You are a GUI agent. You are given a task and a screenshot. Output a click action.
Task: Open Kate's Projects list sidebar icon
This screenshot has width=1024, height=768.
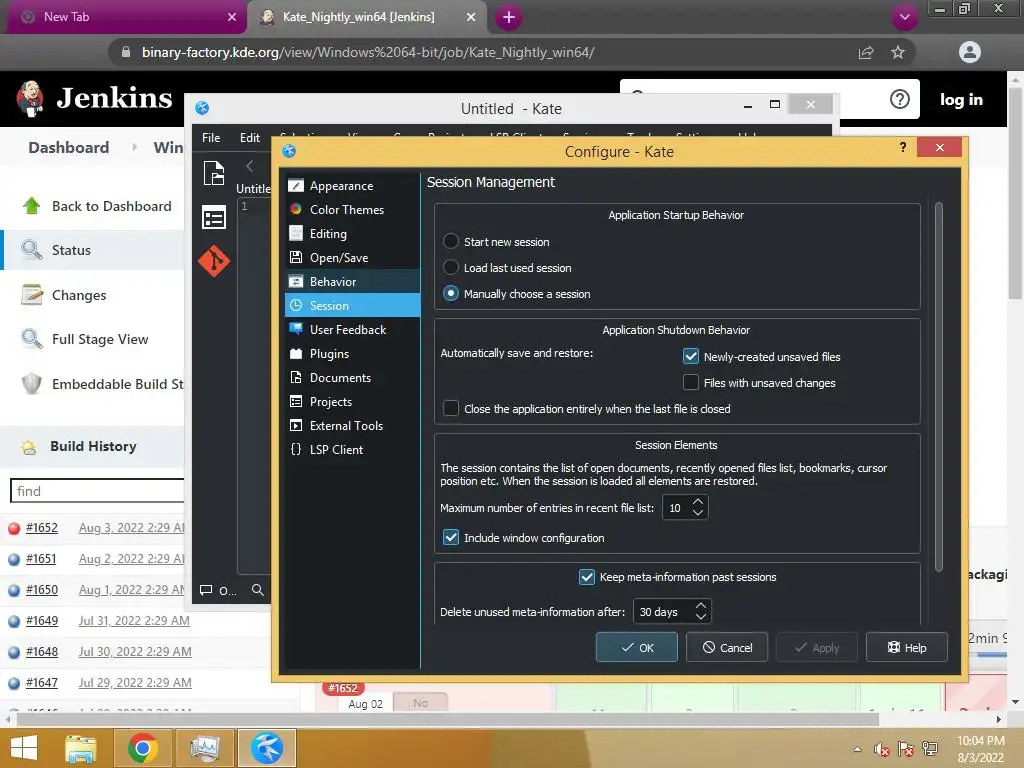[x=214, y=217]
